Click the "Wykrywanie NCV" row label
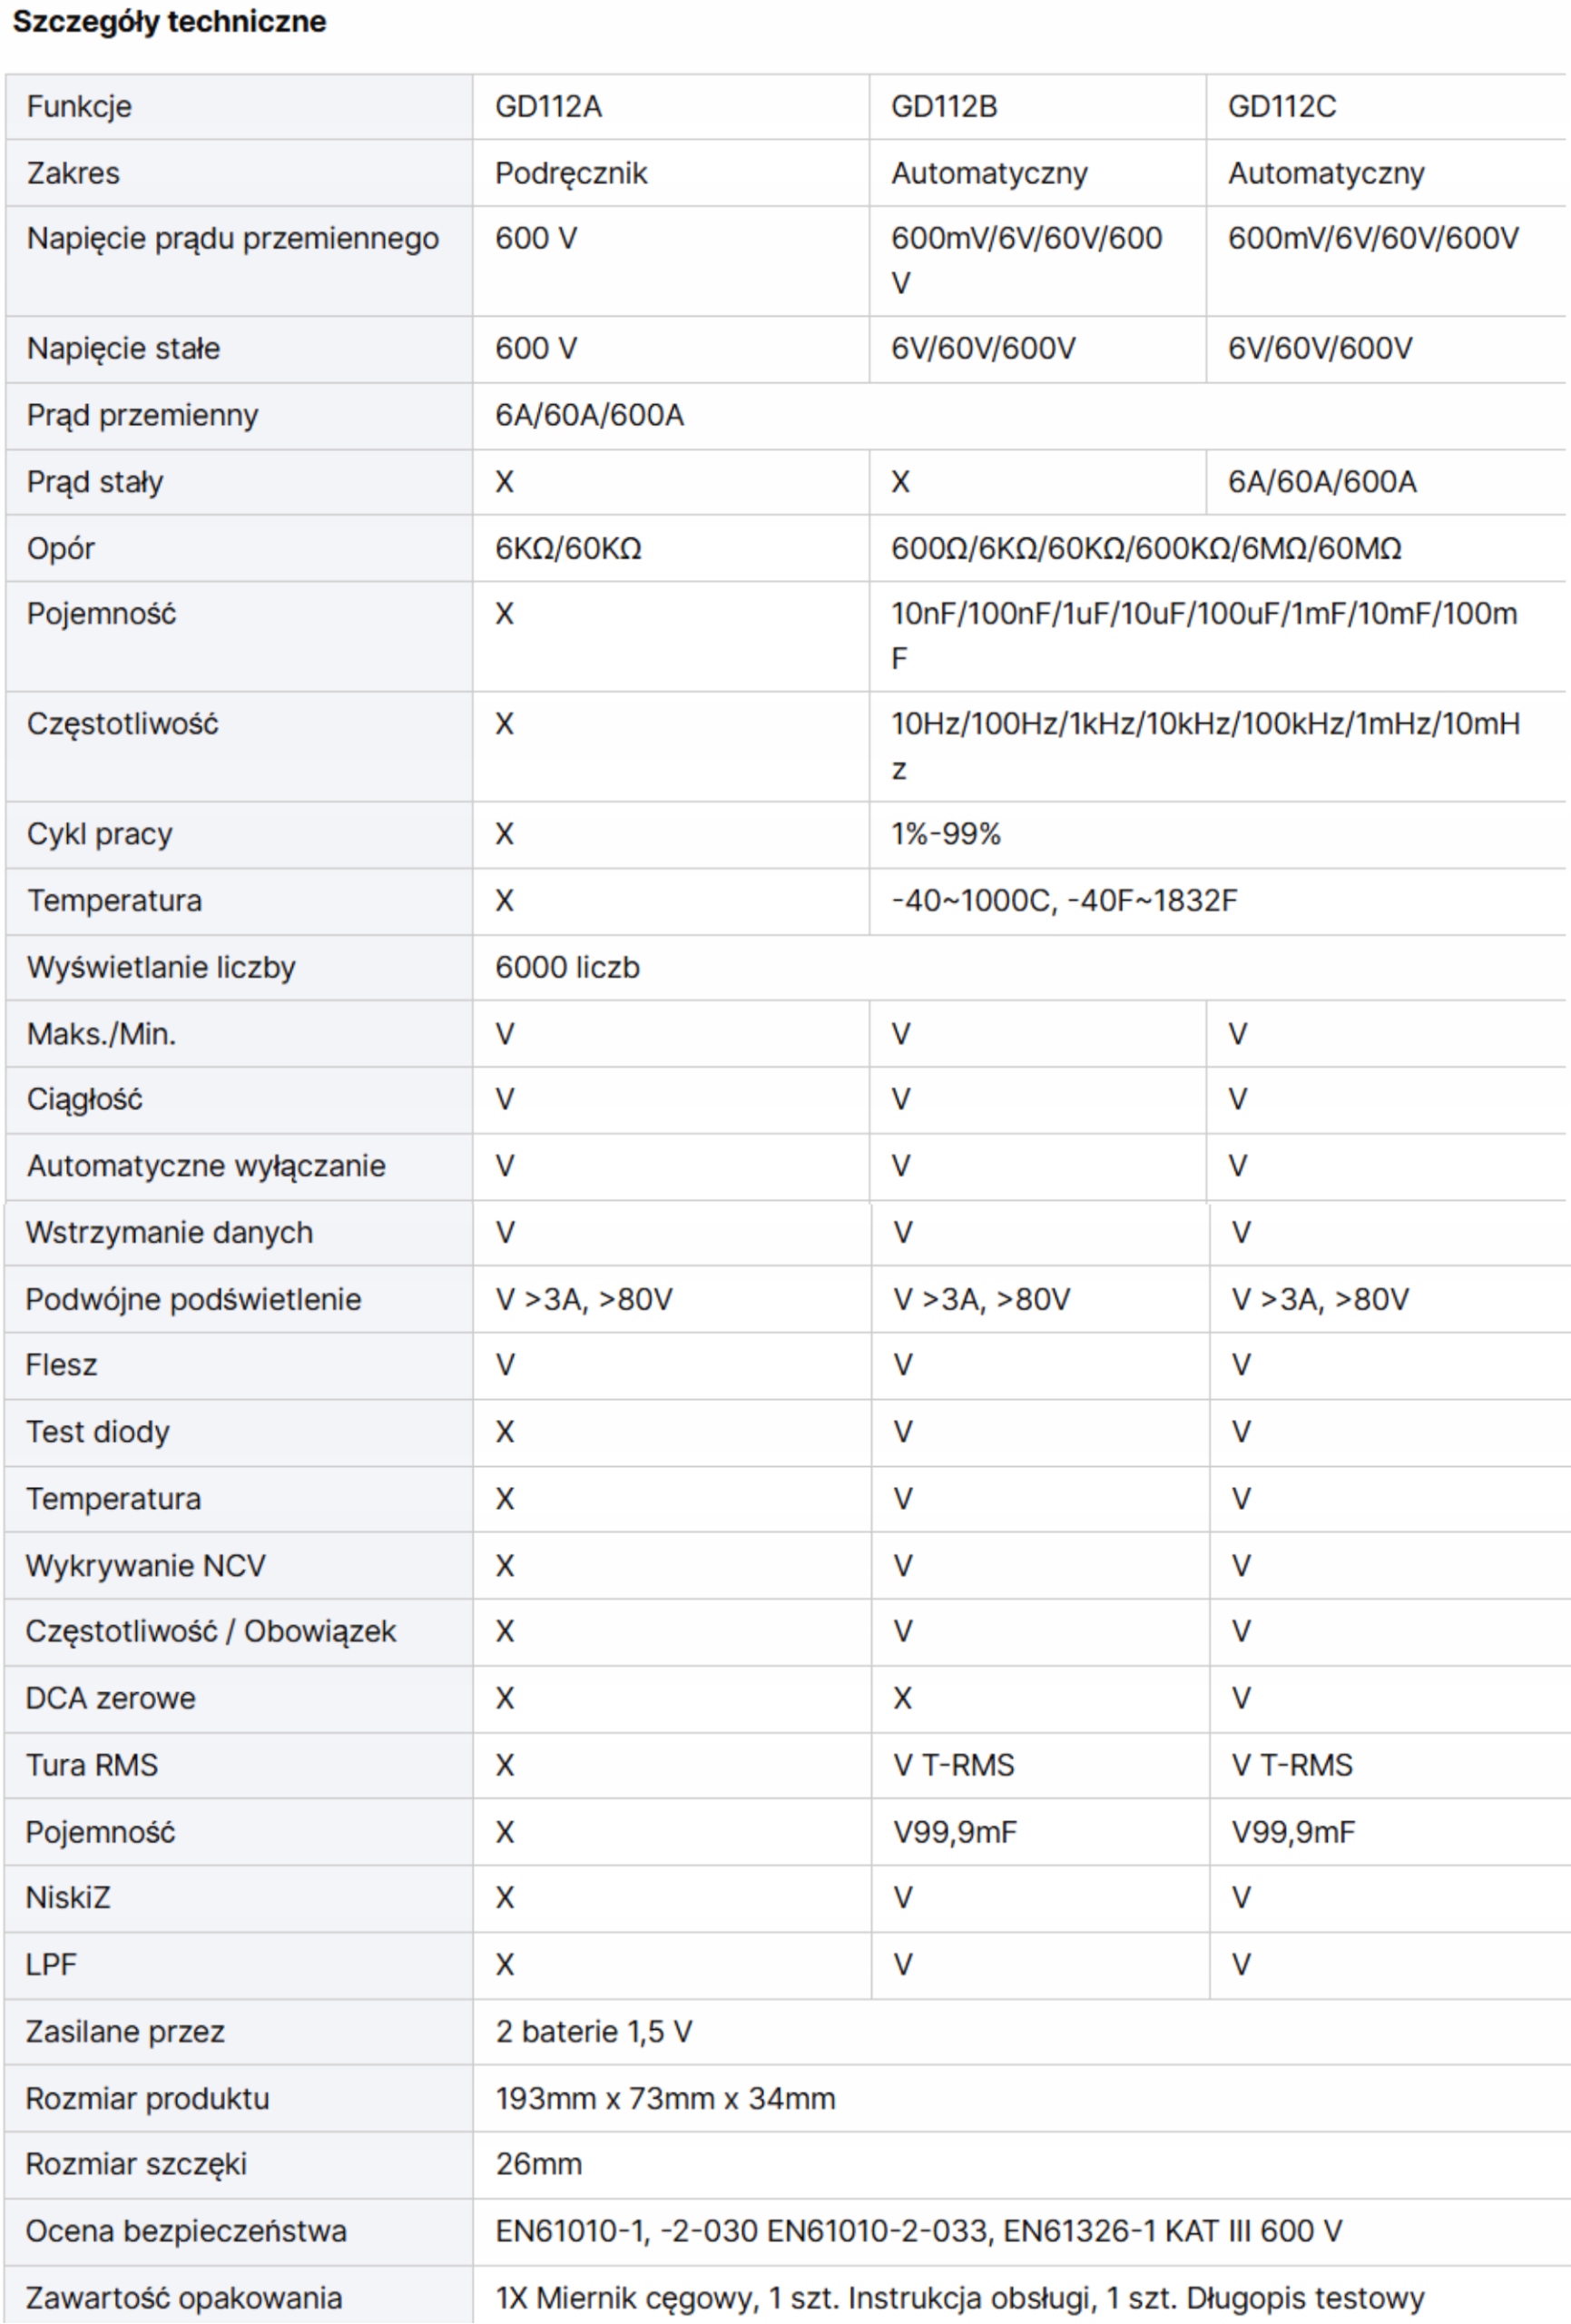Screen dimensions: 1571x2324 point(145,1565)
